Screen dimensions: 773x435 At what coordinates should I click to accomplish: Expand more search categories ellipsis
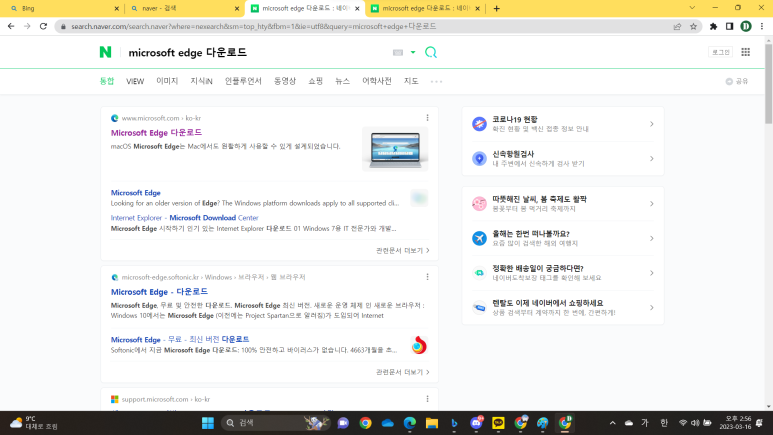coord(436,81)
